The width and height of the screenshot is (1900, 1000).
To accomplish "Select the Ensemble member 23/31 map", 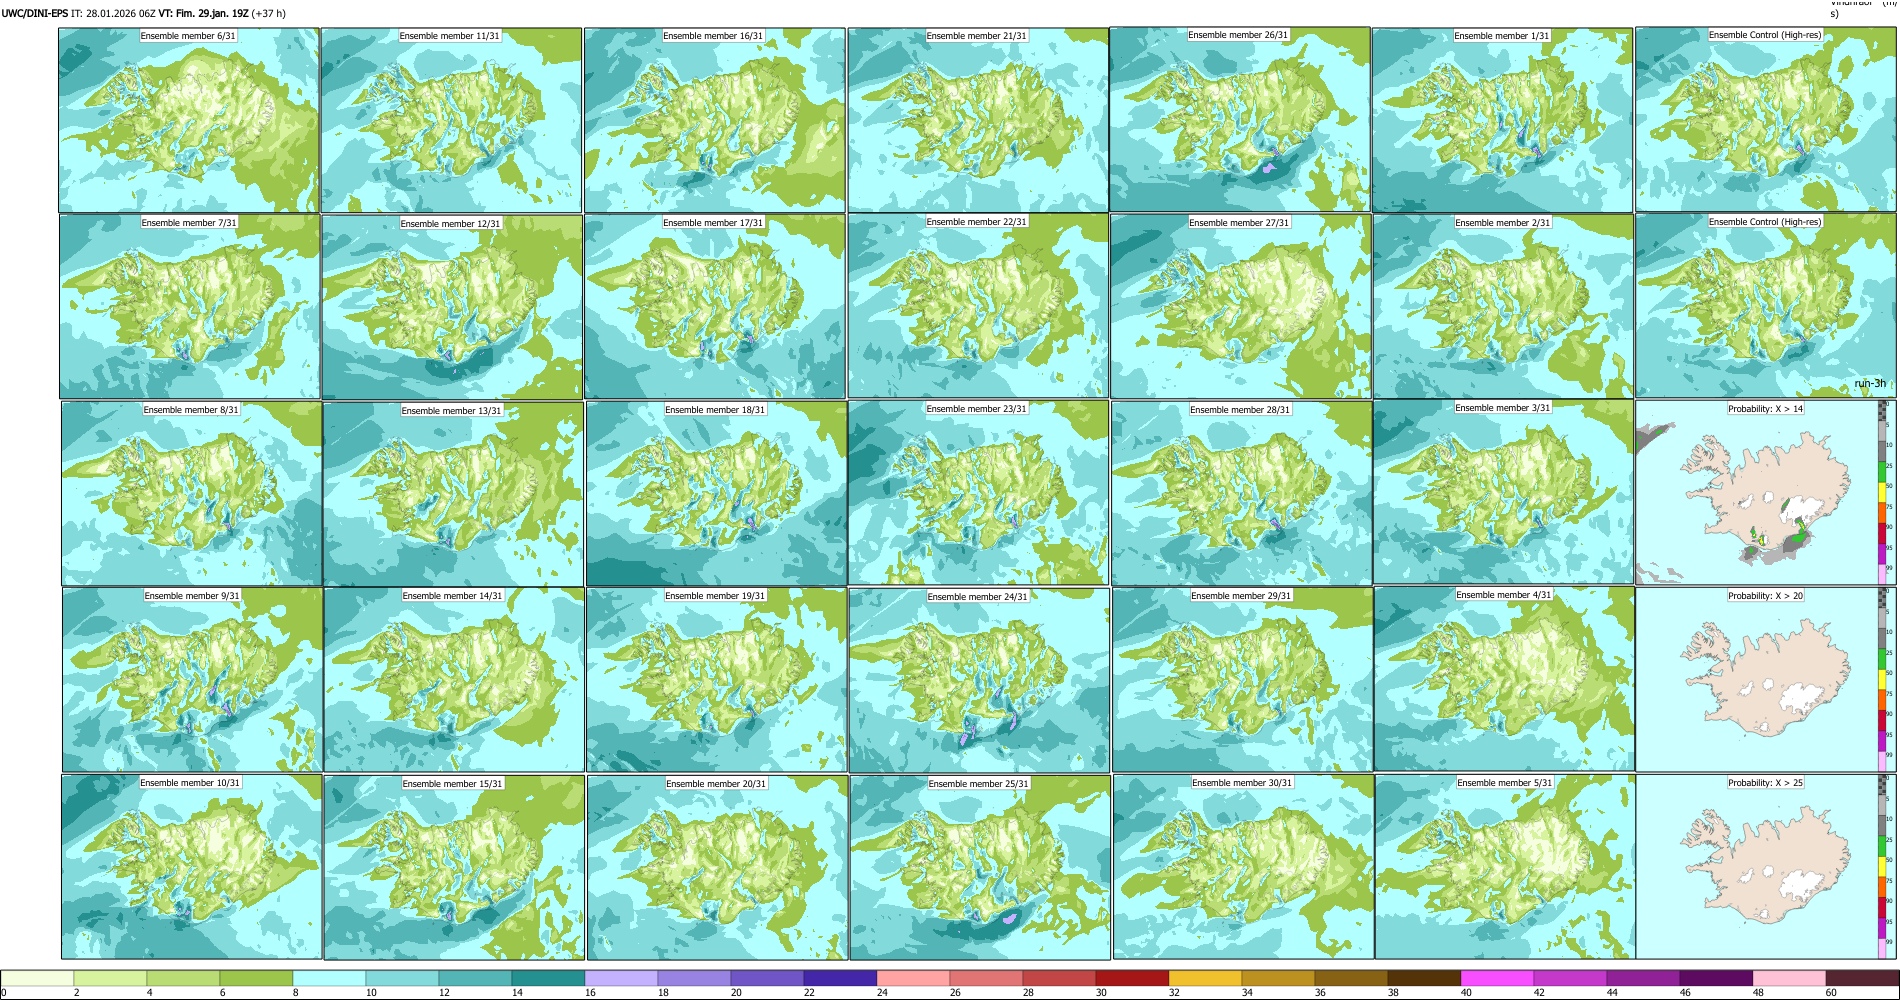I will point(978,493).
